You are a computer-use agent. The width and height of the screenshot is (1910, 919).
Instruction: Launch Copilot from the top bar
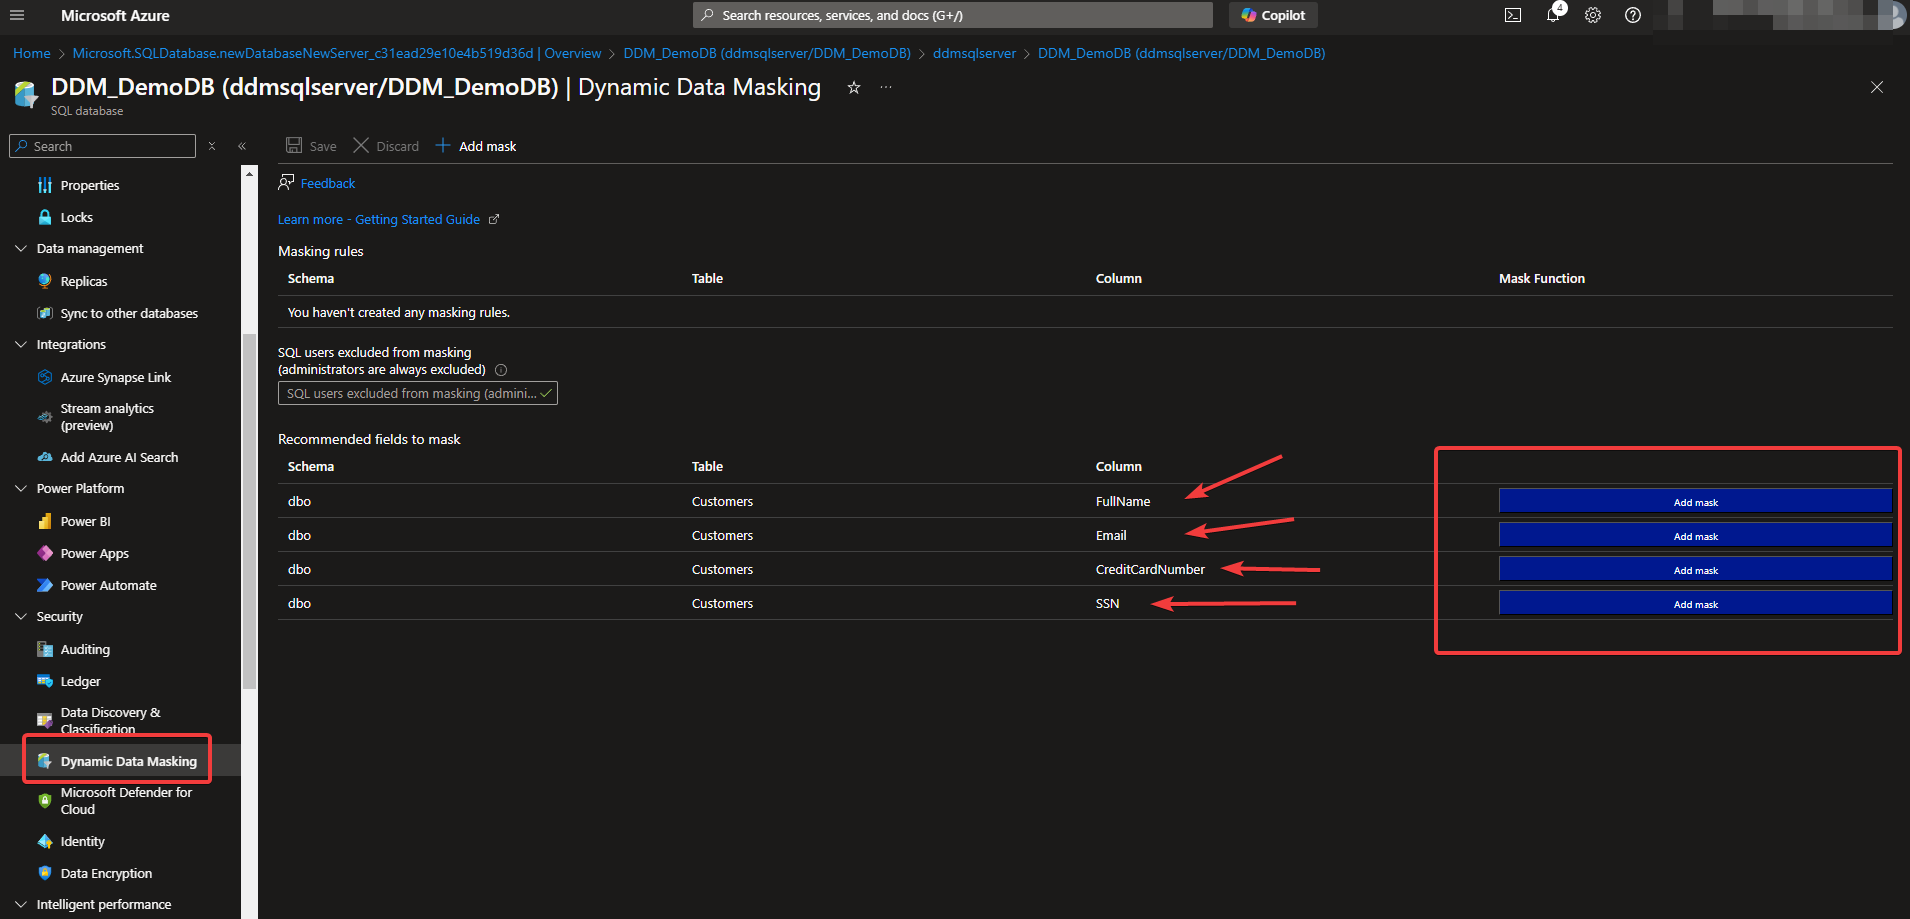click(x=1272, y=15)
